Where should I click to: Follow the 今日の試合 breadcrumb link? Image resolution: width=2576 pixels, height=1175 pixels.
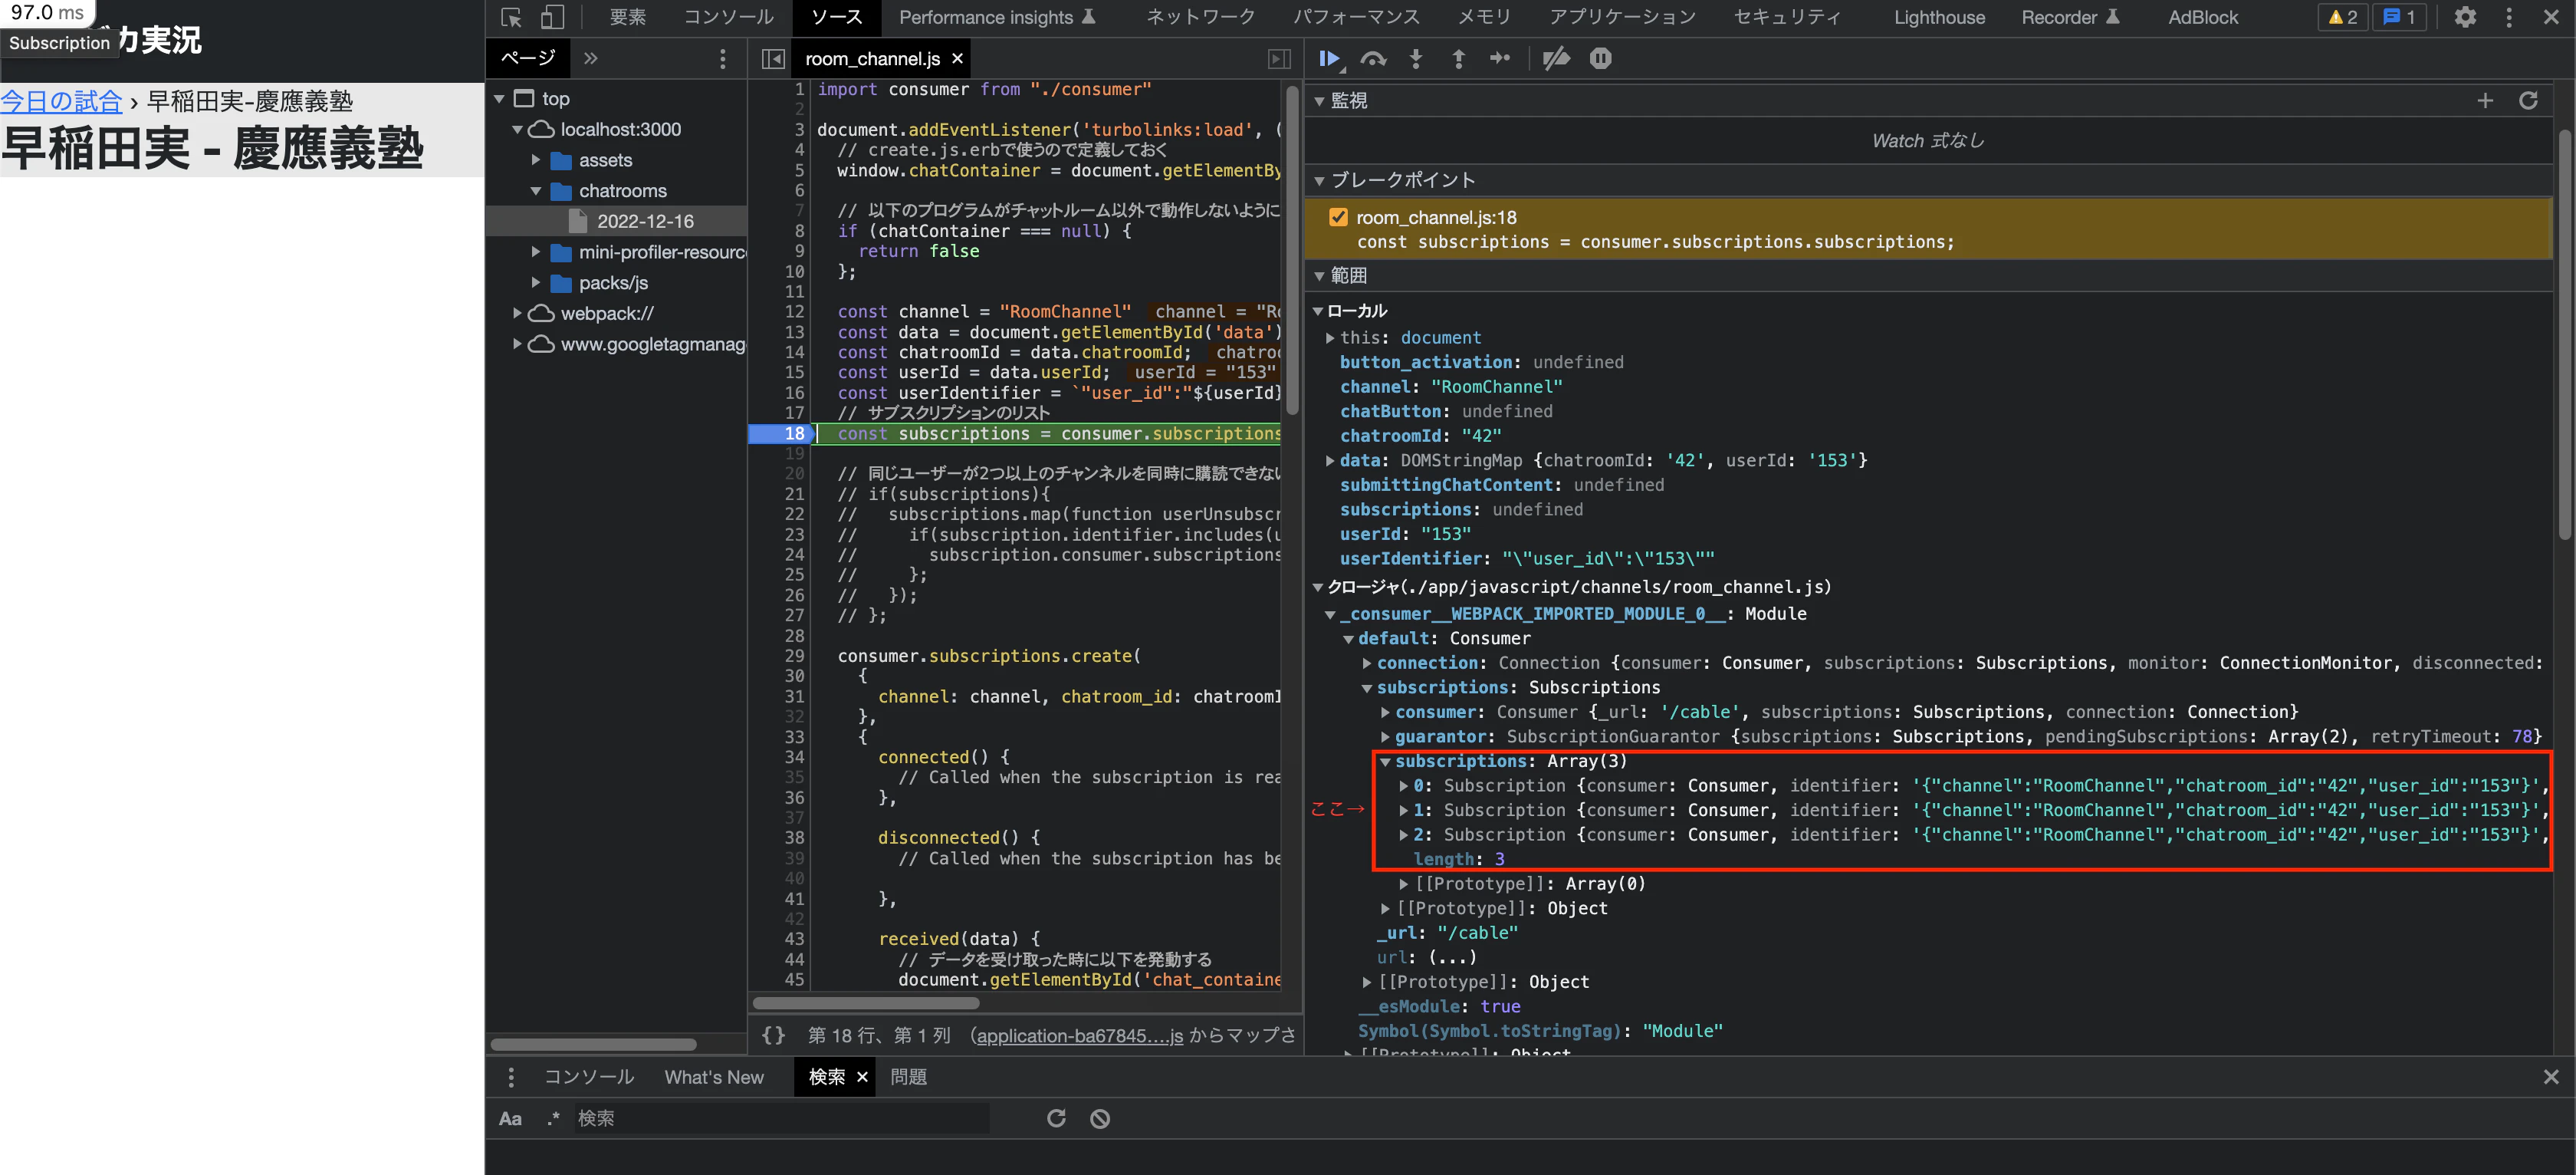coord(61,101)
